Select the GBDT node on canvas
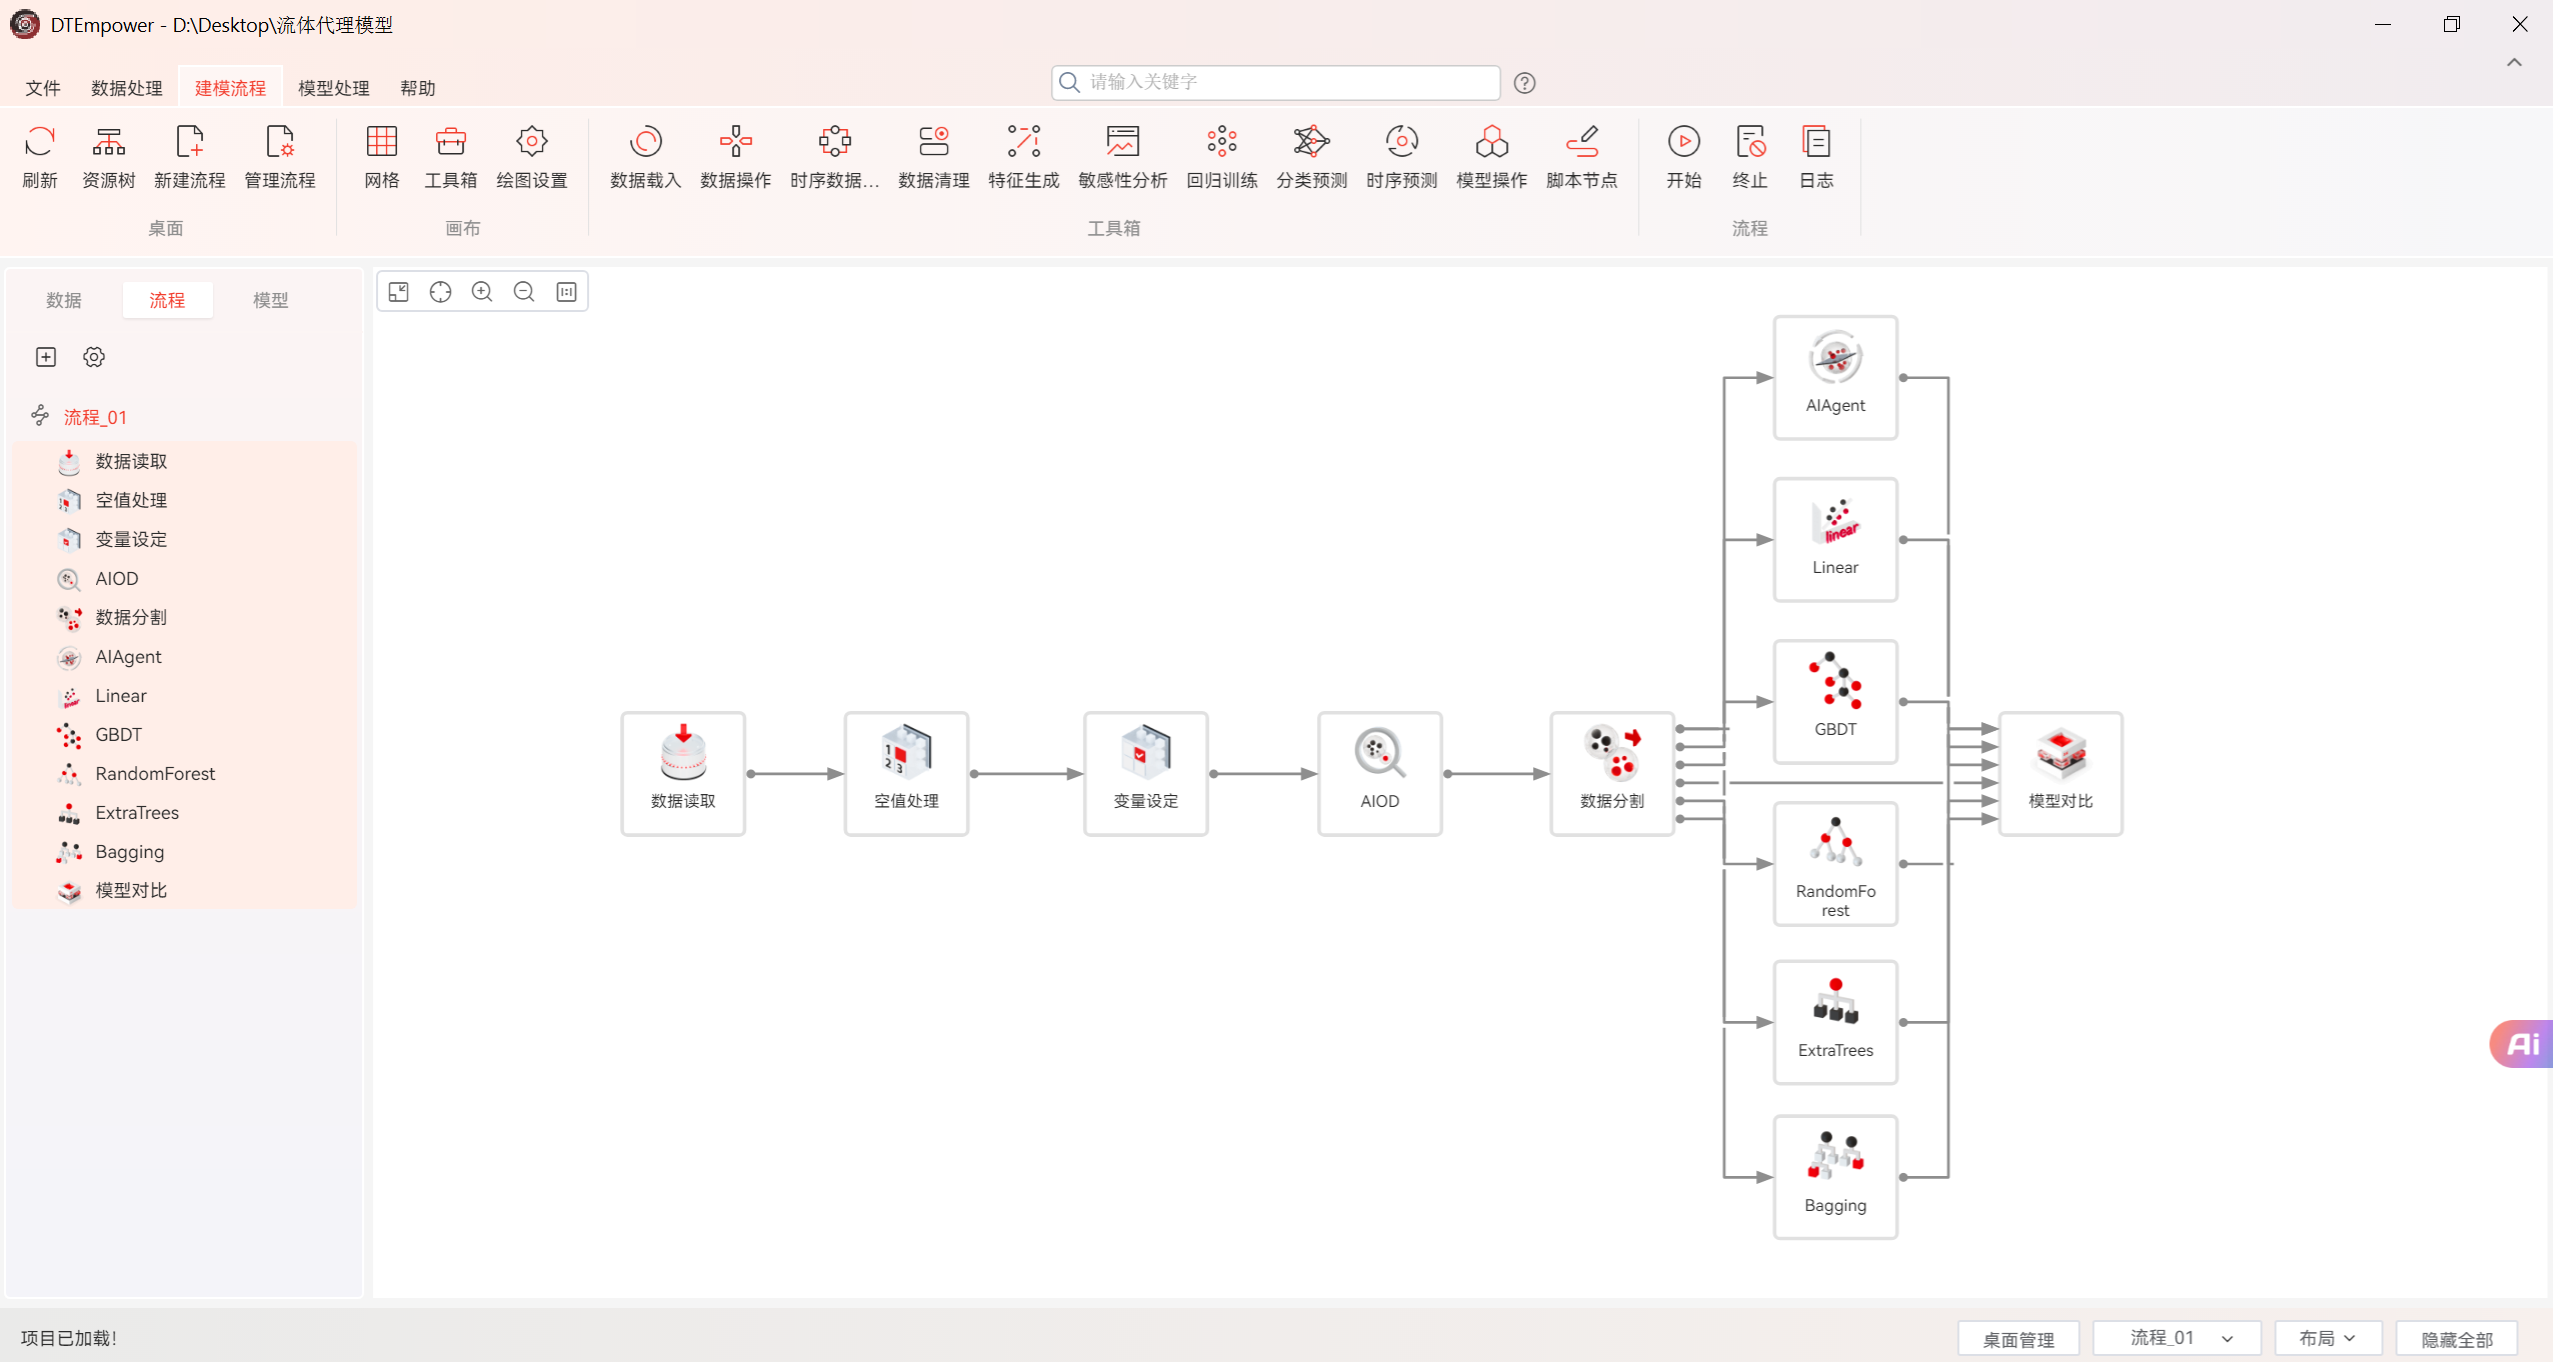 tap(1834, 701)
